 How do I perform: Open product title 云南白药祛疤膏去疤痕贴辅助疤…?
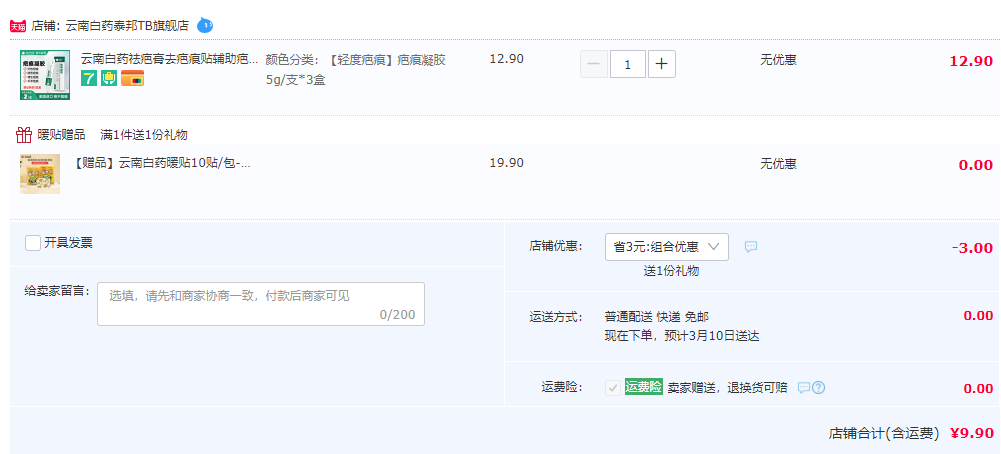pyautogui.click(x=169, y=59)
